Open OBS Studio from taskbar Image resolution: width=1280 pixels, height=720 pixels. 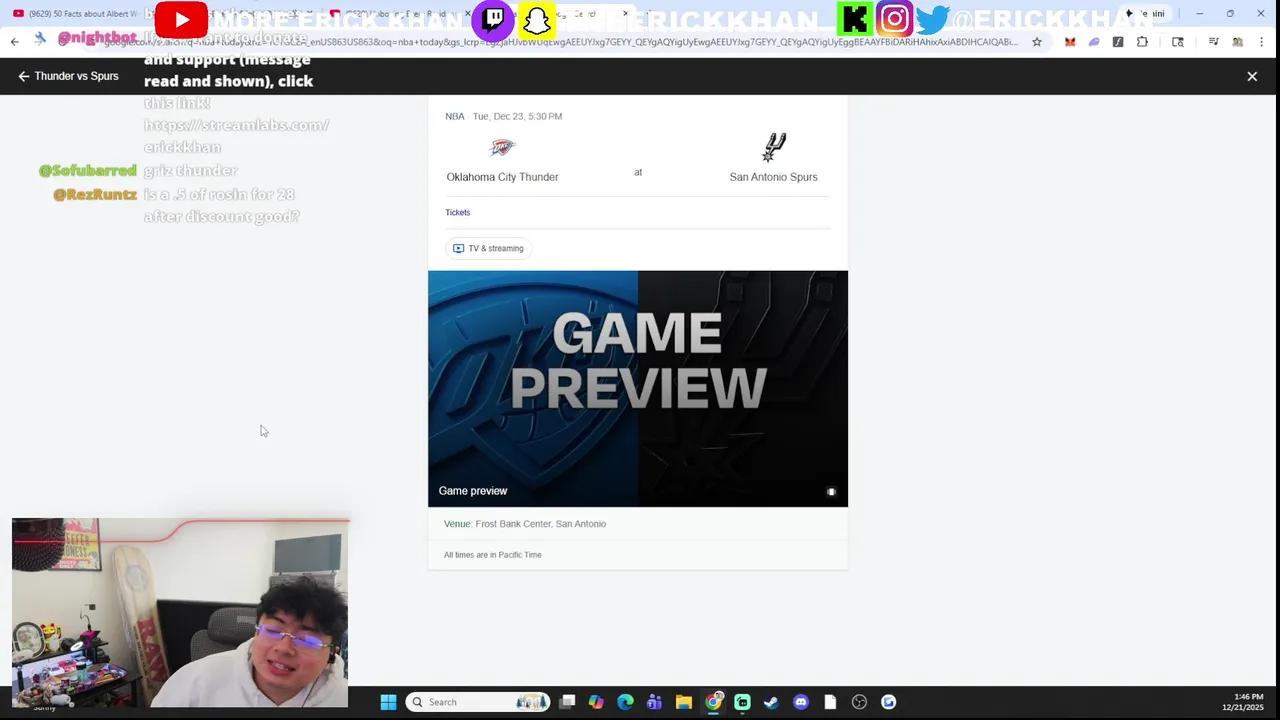[859, 702]
